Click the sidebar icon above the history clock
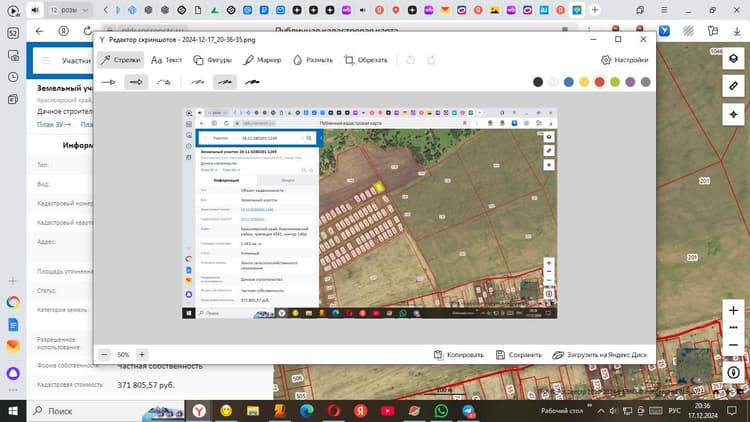This screenshot has height=422, width=750. 13,56
